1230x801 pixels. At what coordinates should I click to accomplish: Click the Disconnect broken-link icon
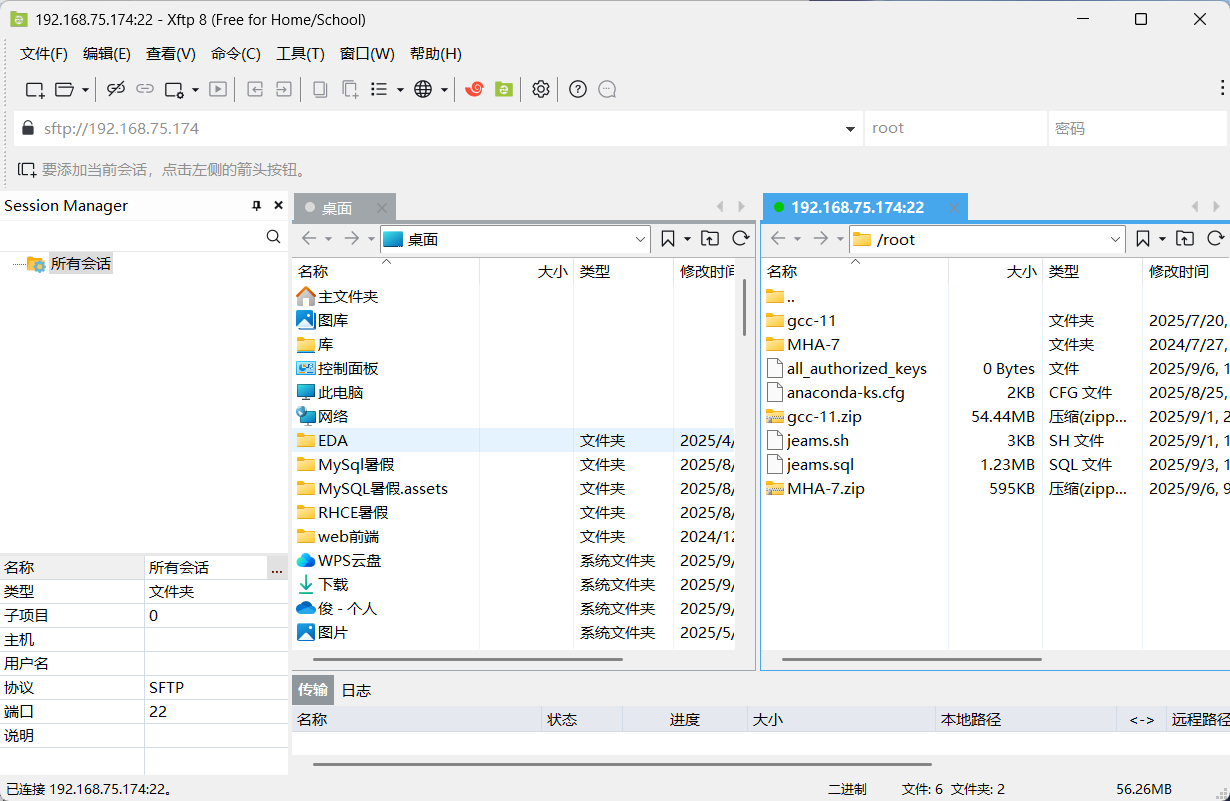click(116, 89)
